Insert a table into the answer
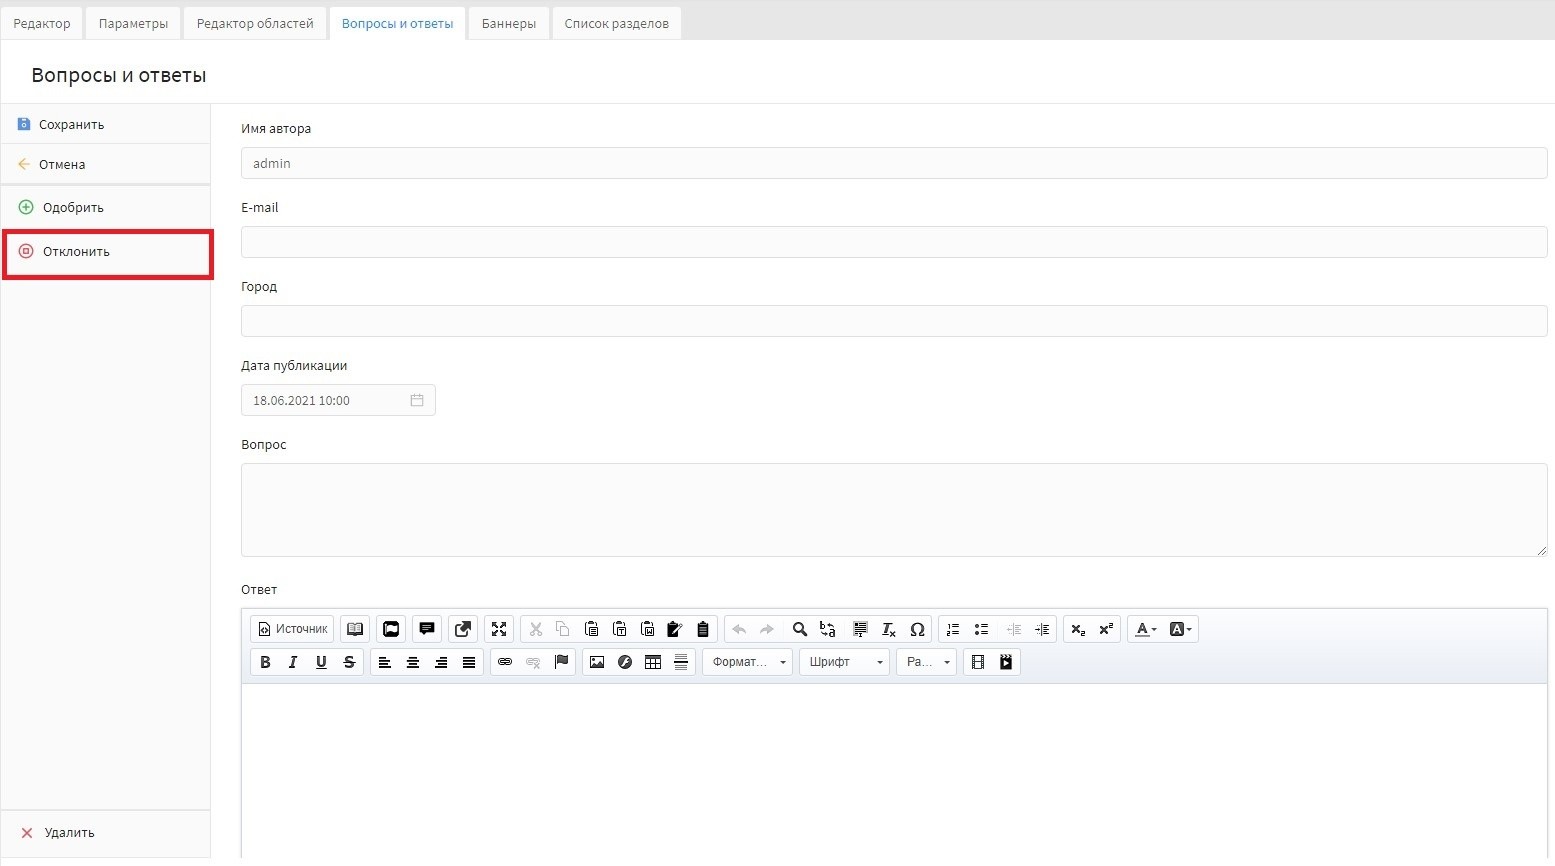1555x866 pixels. (653, 662)
